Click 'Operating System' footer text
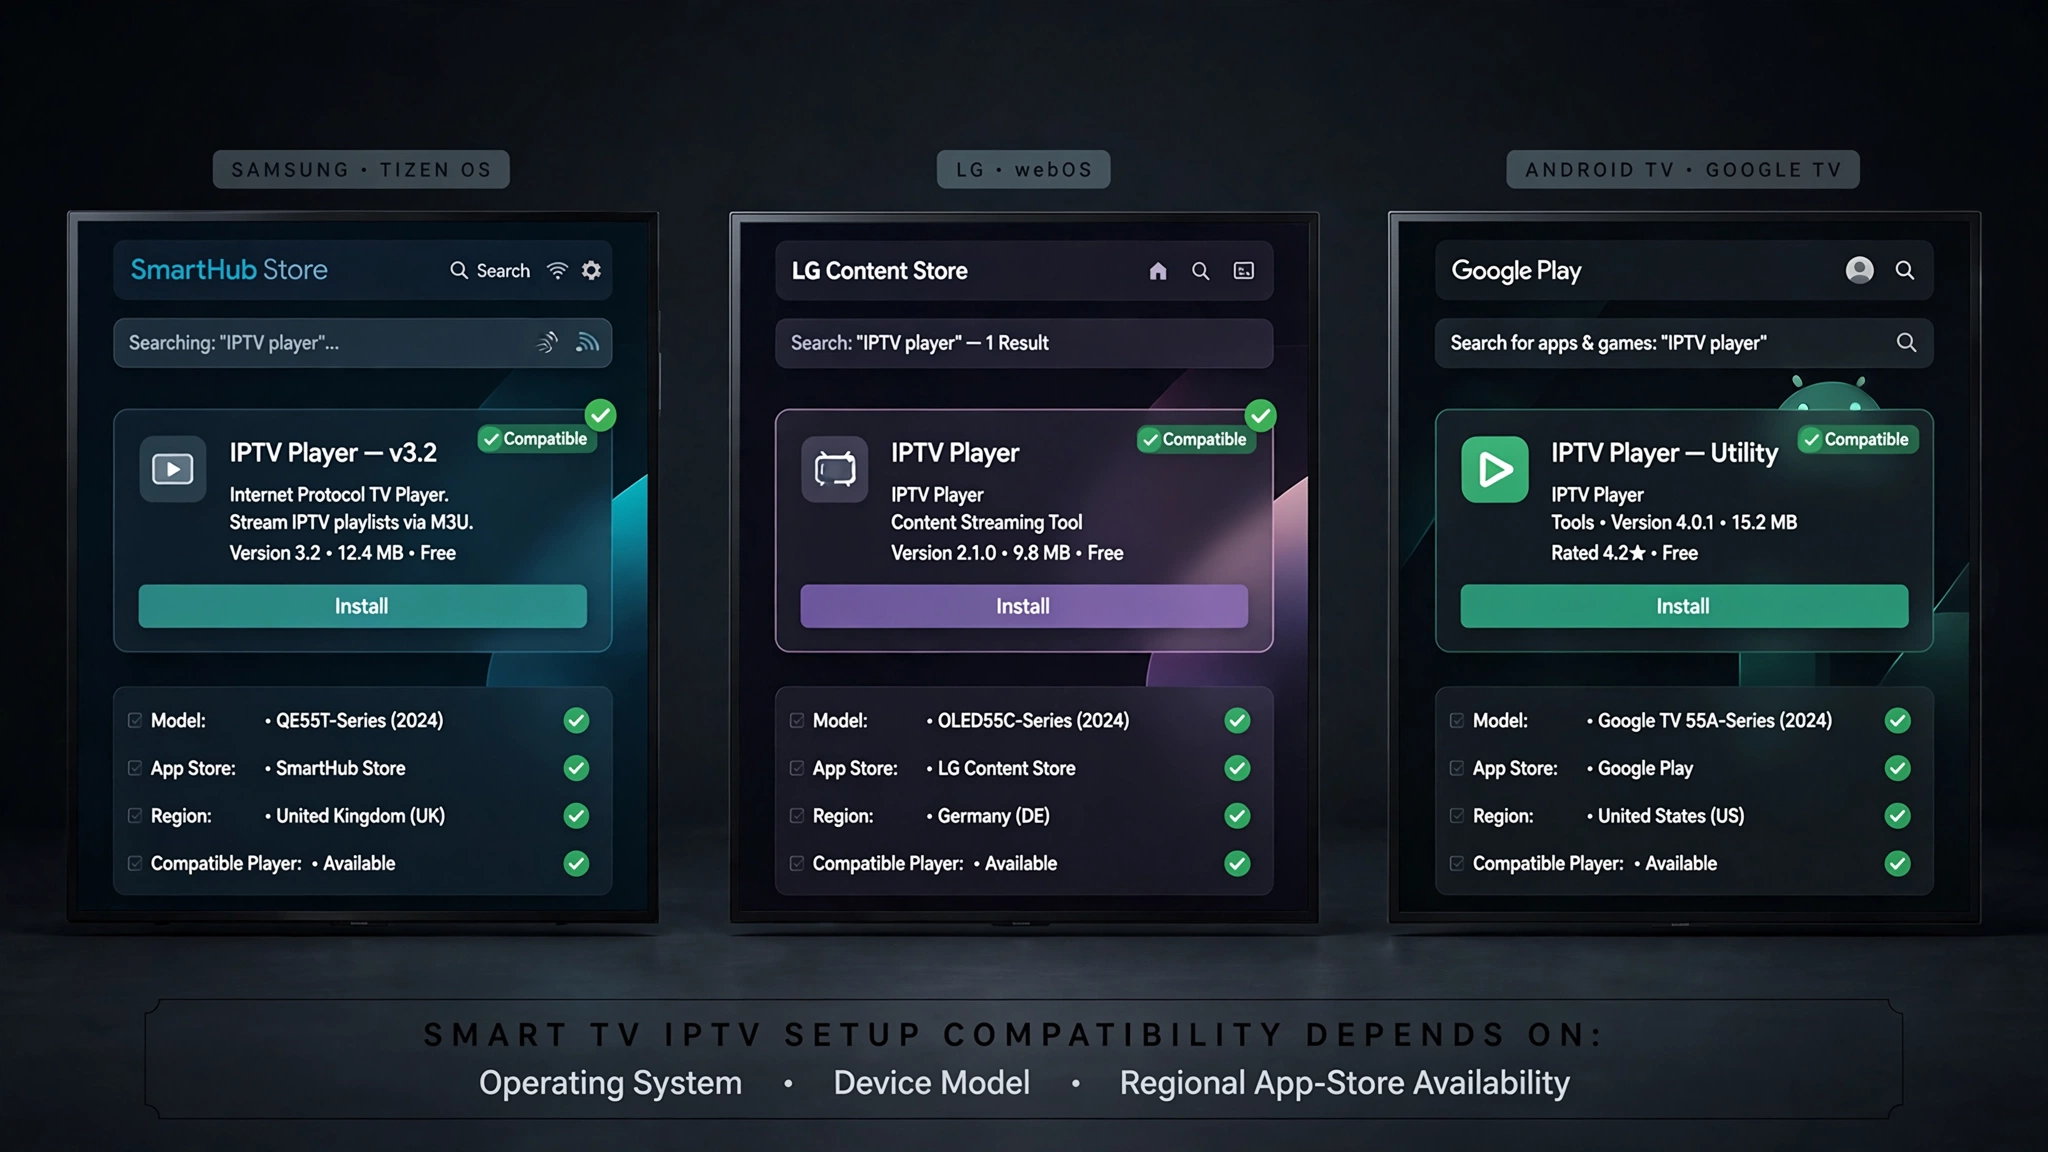 [x=611, y=1083]
